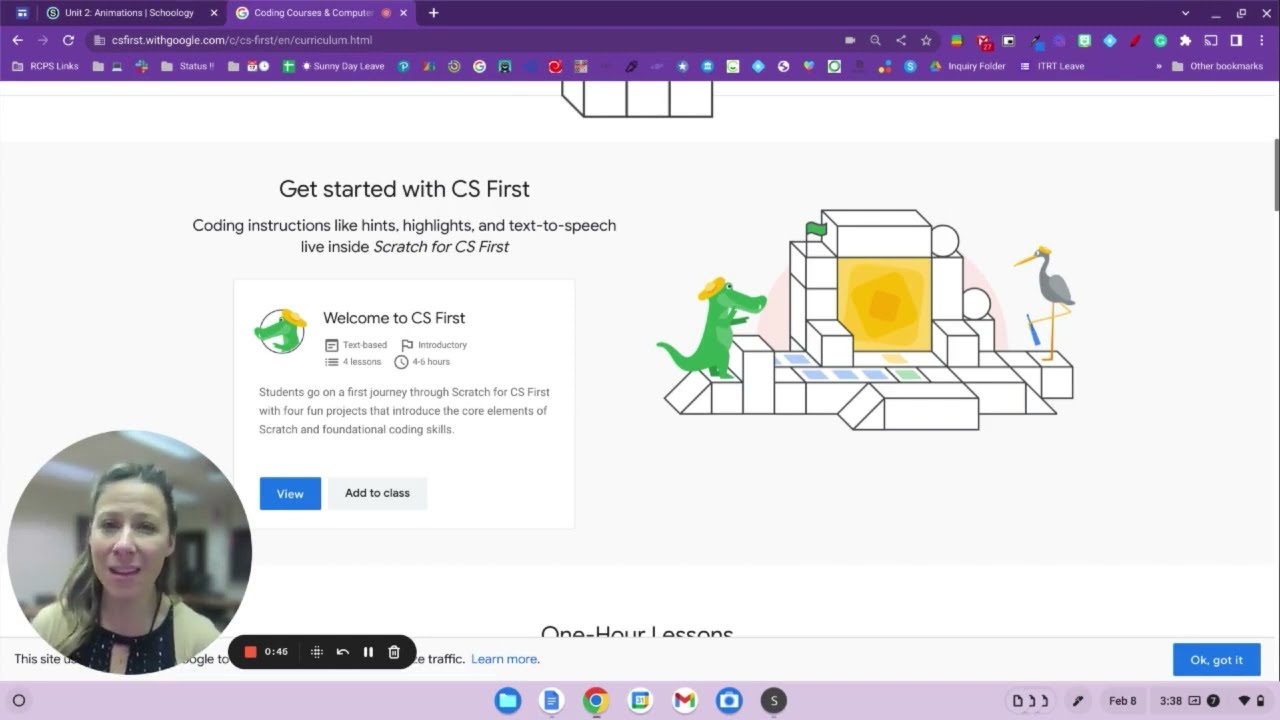Open the side panel icon
The width and height of the screenshot is (1280, 720).
(x=1236, y=40)
